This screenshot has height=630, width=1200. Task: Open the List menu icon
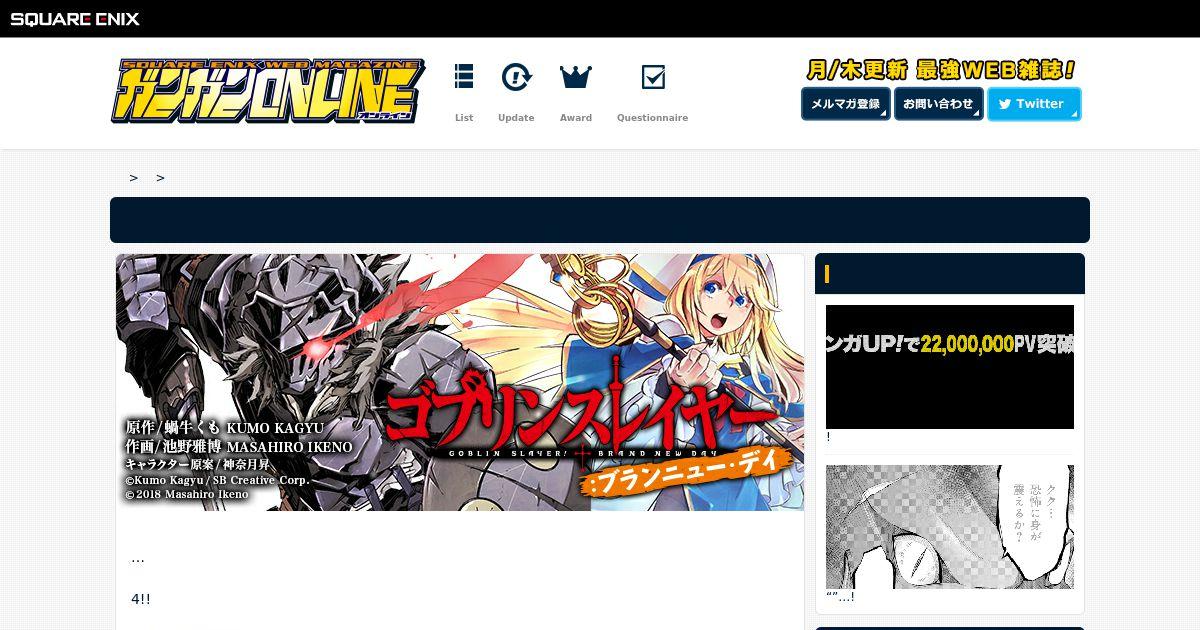pyautogui.click(x=464, y=77)
